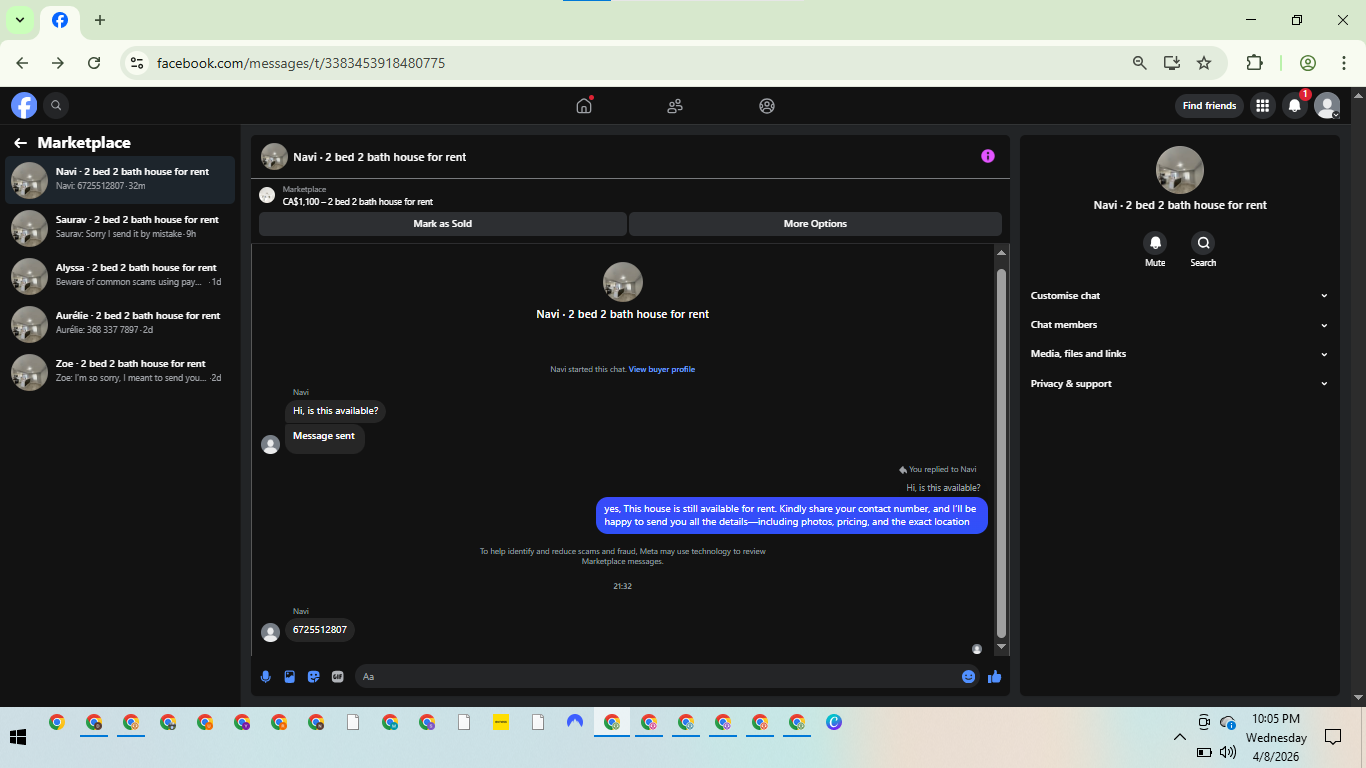Click the More Options button
The image size is (1366, 768).
(x=815, y=224)
